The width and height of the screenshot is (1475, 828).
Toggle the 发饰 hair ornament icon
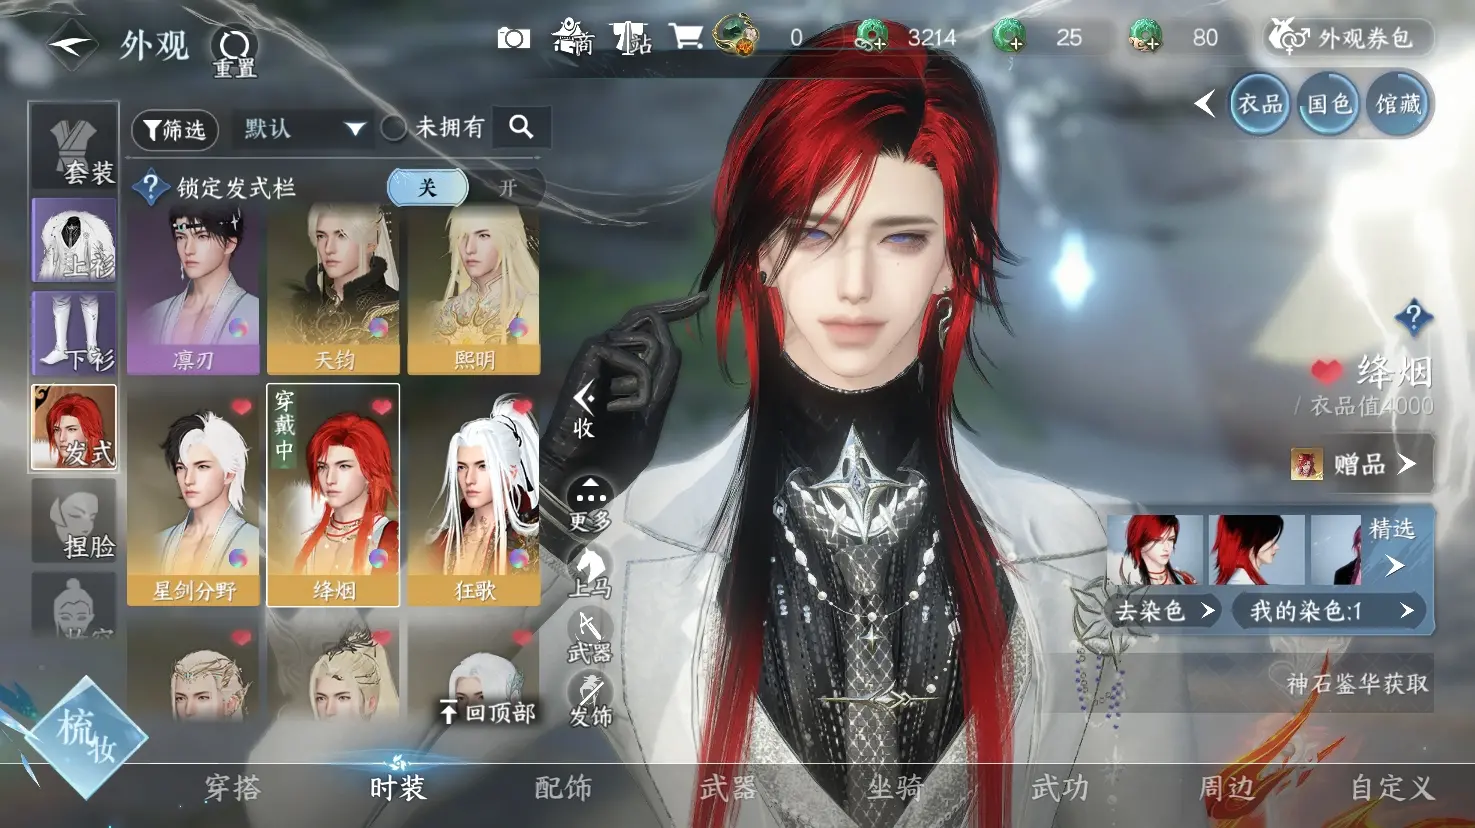click(x=590, y=700)
